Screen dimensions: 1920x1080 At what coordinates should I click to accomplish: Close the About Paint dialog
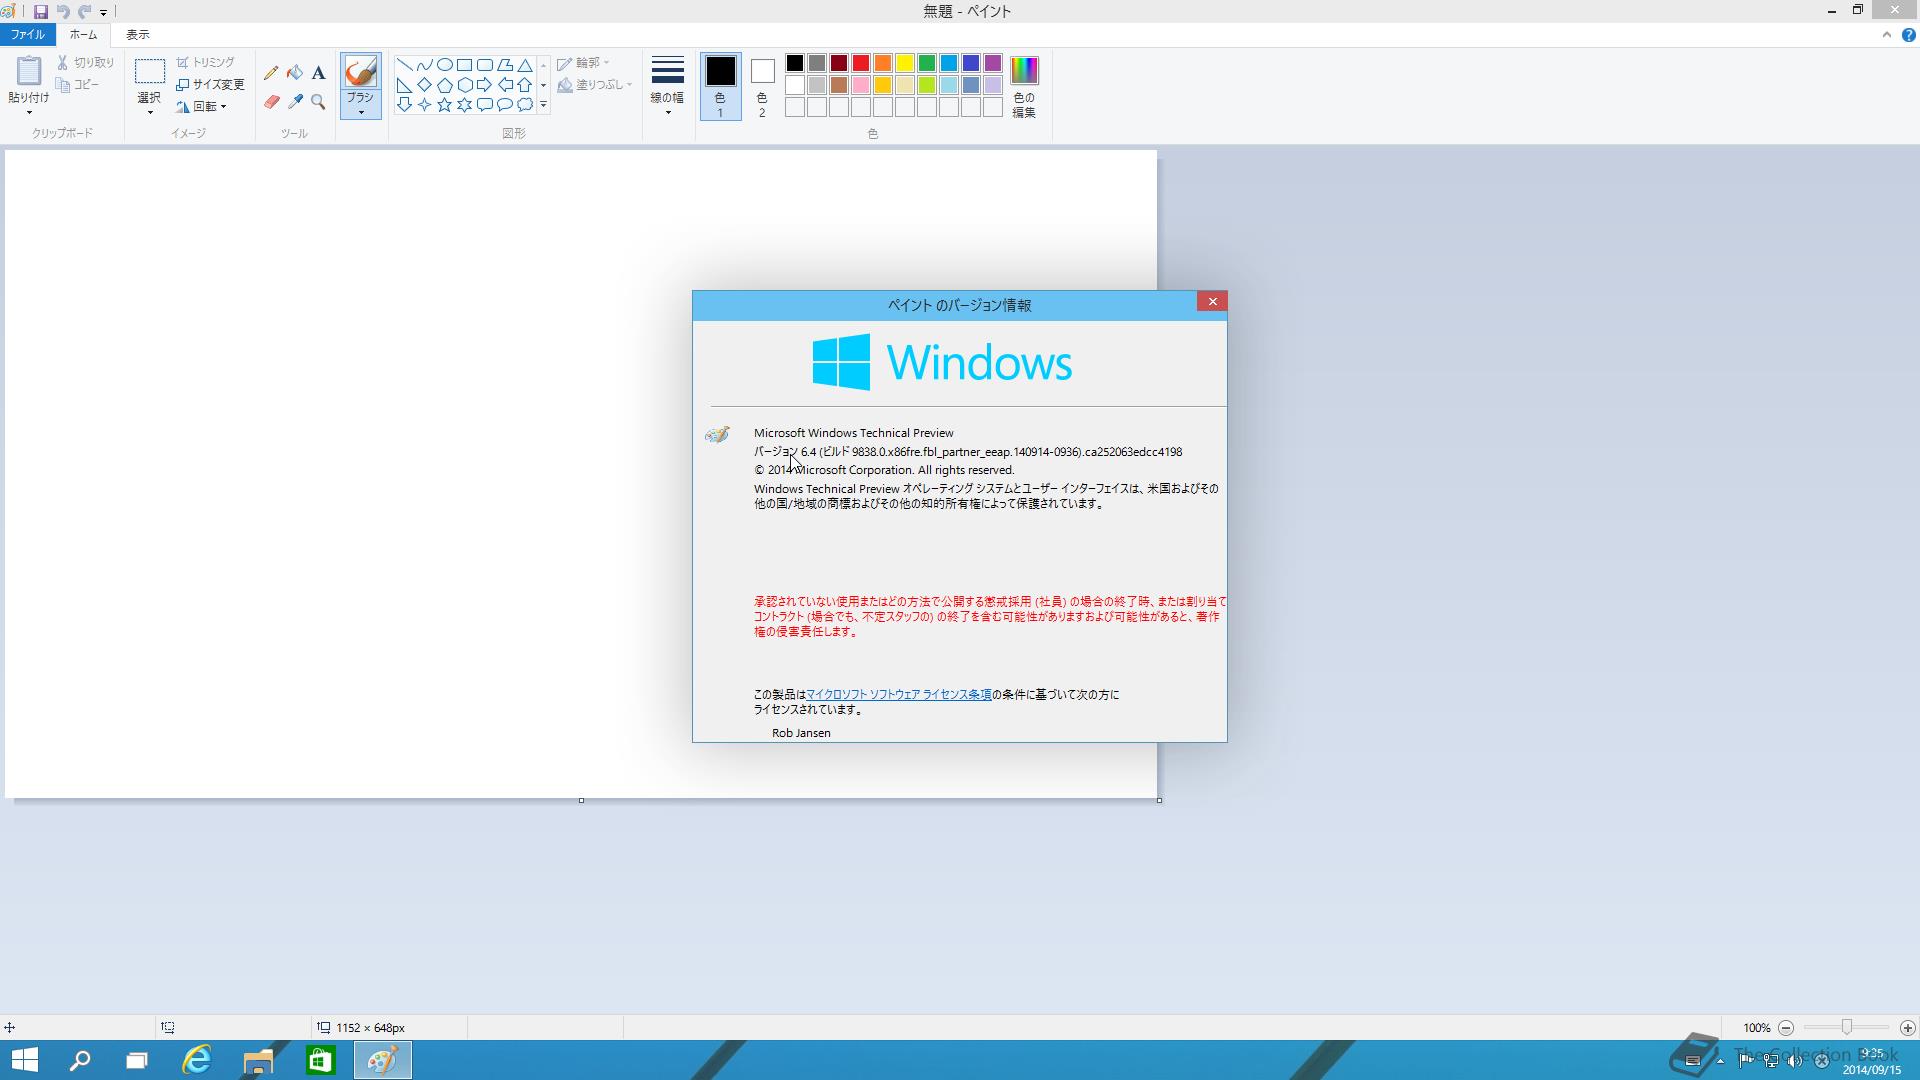1212,302
